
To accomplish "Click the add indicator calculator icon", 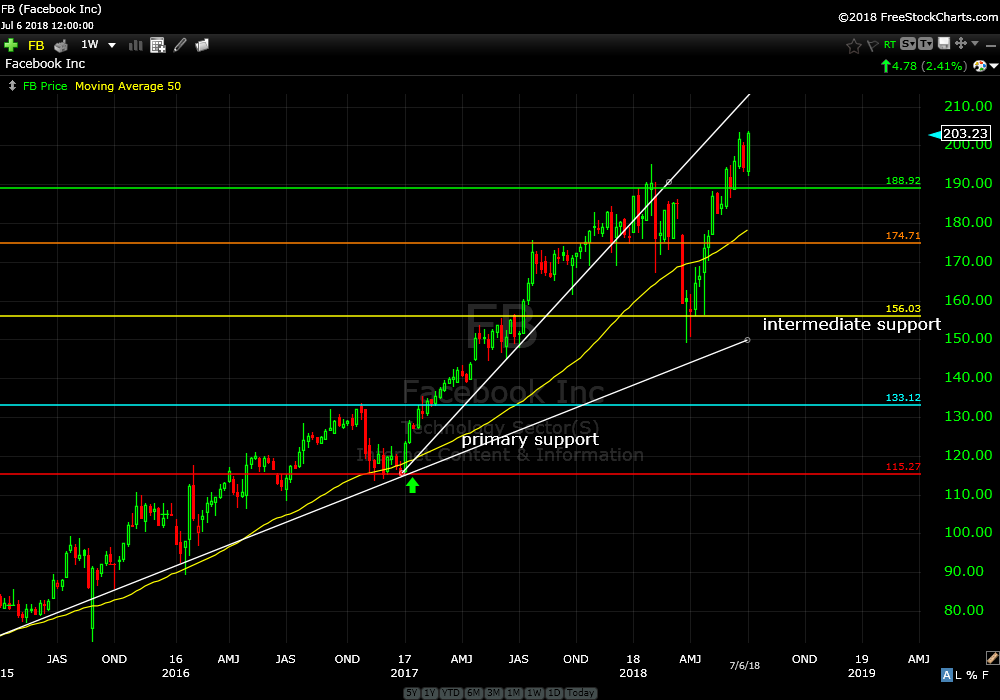I will coord(158,45).
